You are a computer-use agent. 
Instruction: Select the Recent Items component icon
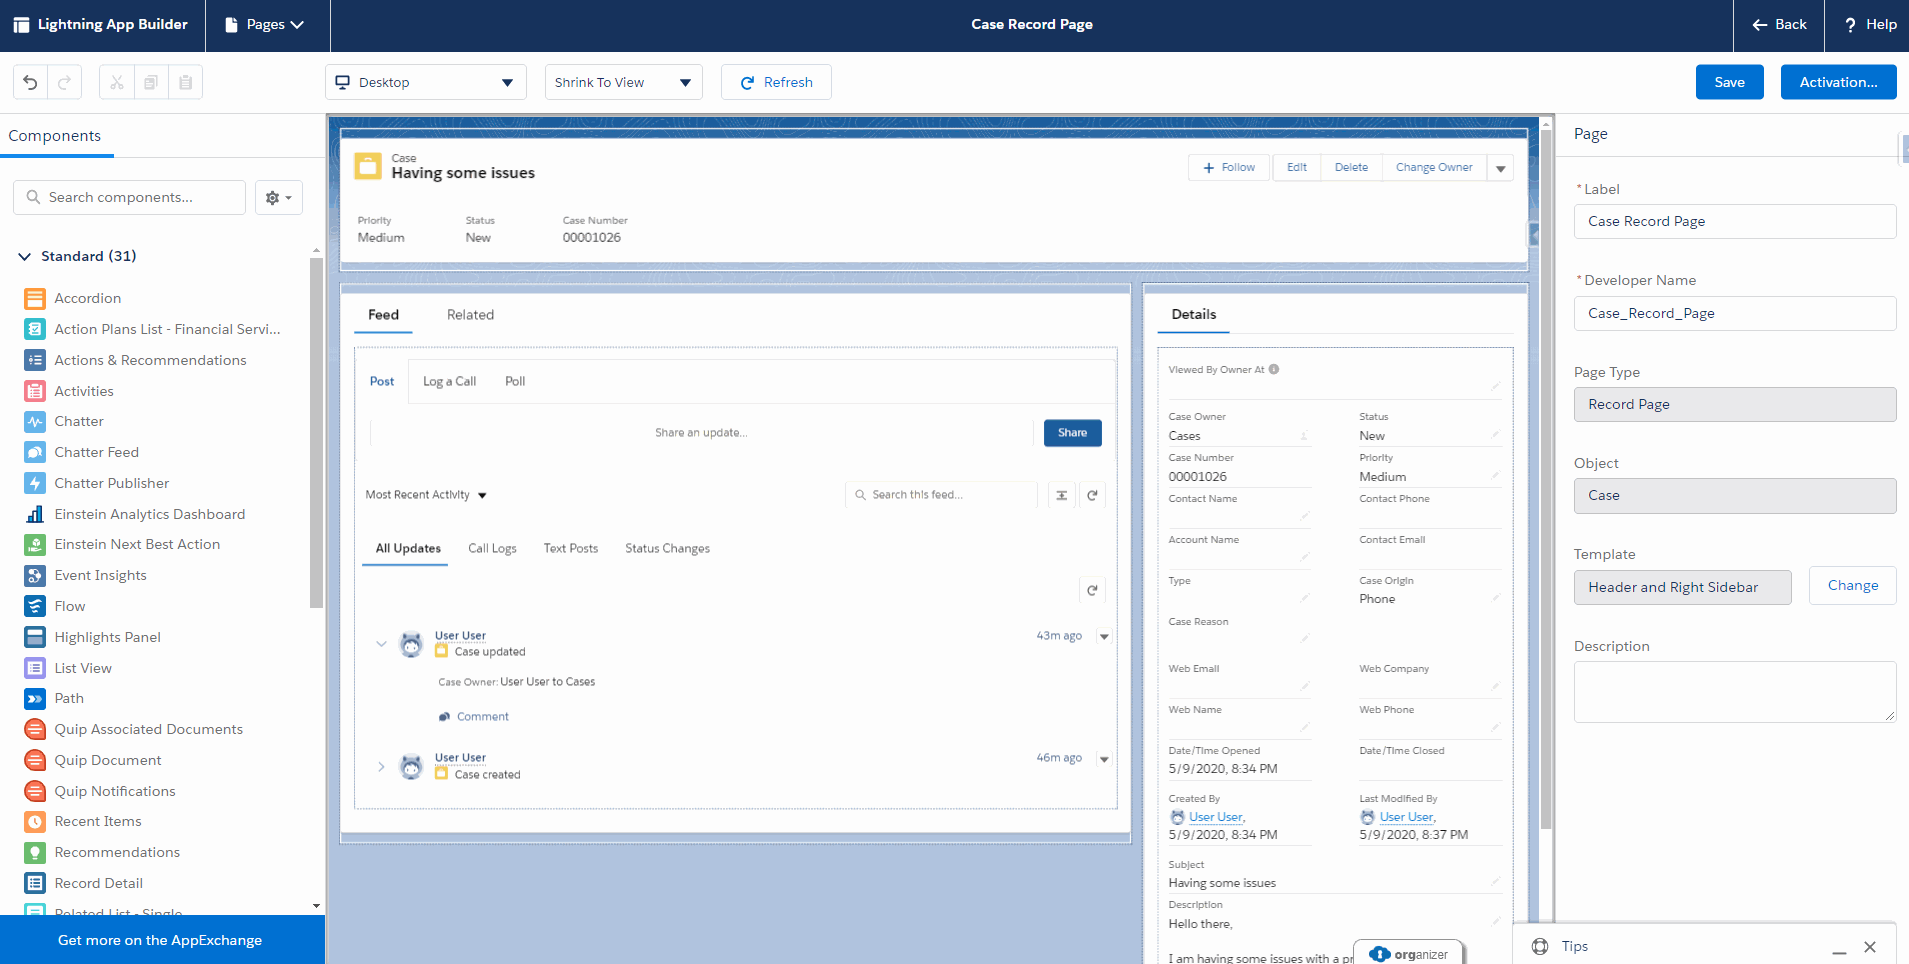(35, 821)
